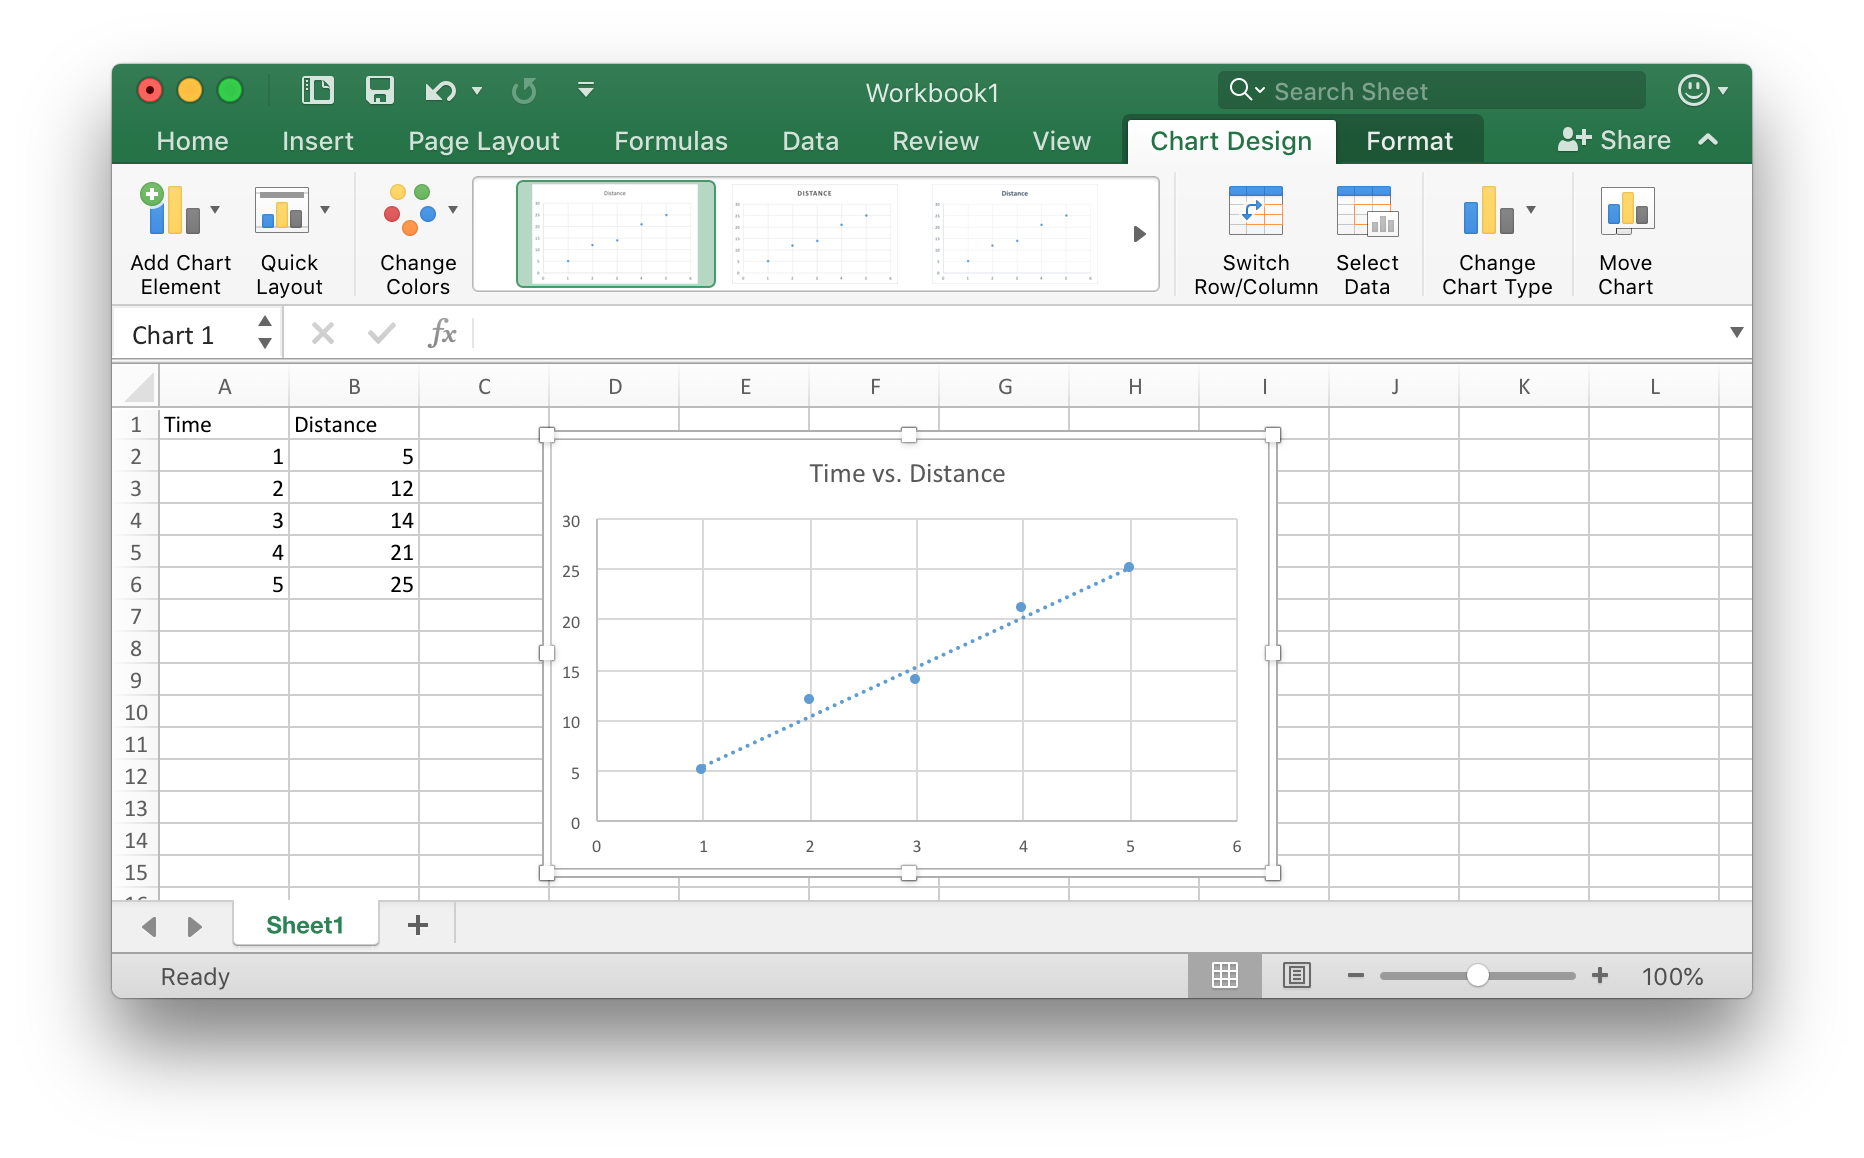The image size is (1864, 1158).
Task: Click the Redo arrow icon
Action: point(524,91)
